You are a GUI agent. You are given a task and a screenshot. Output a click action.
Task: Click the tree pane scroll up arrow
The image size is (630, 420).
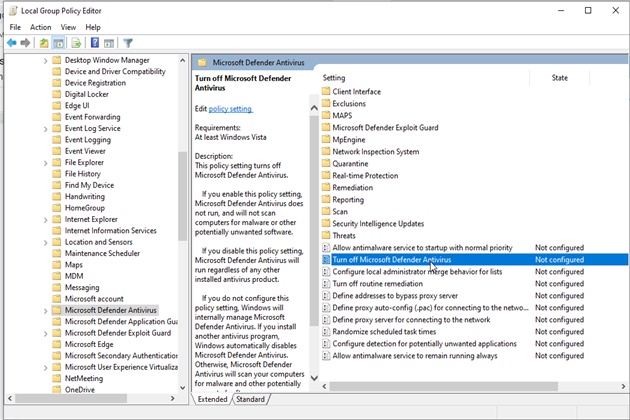click(182, 60)
